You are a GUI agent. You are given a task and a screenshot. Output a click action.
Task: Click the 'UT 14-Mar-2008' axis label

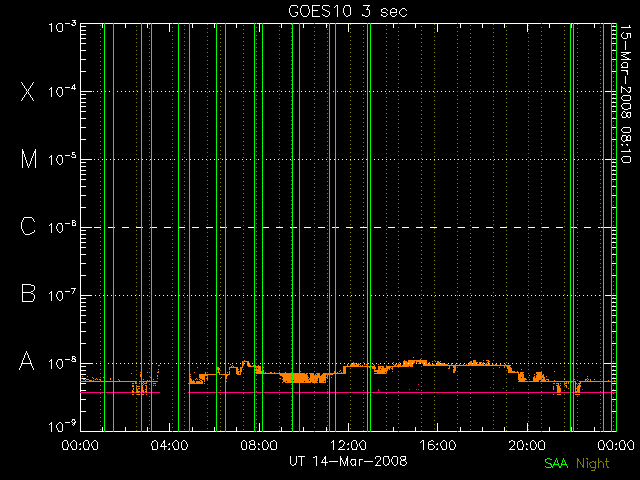point(348,461)
